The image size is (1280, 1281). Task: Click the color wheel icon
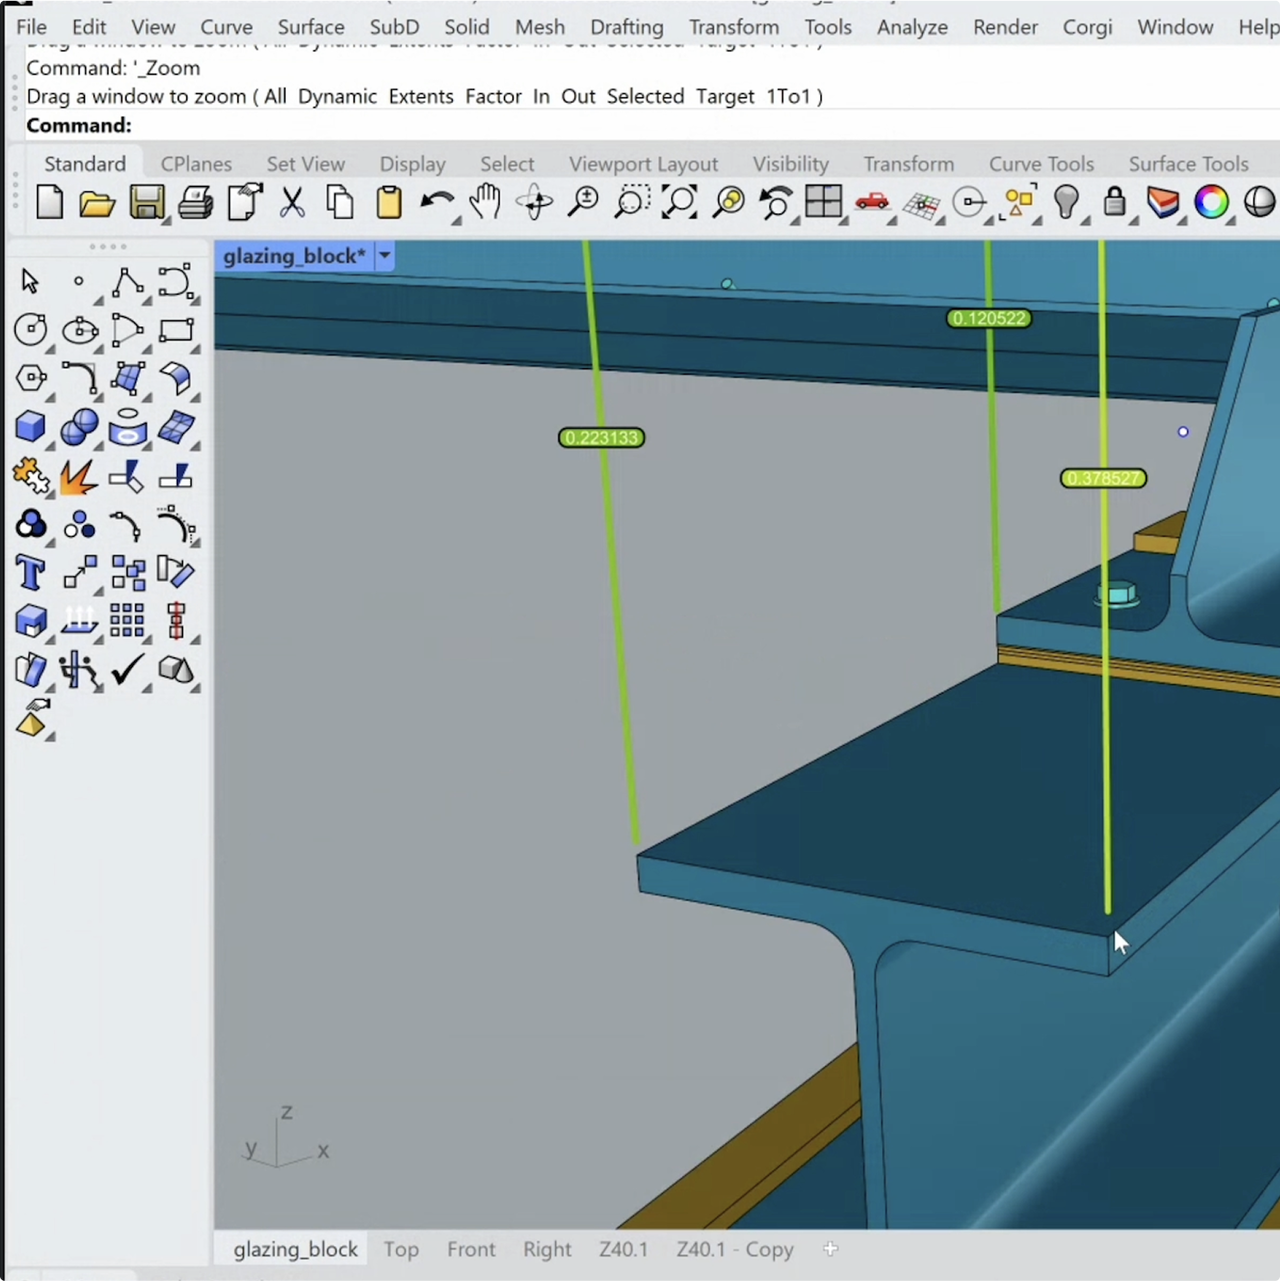click(x=1211, y=203)
